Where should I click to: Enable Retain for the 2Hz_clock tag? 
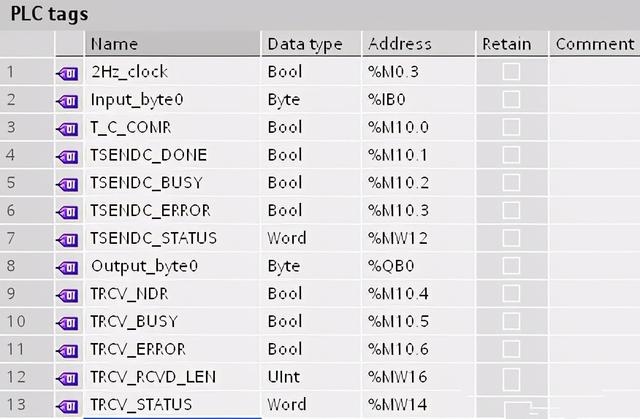511,72
